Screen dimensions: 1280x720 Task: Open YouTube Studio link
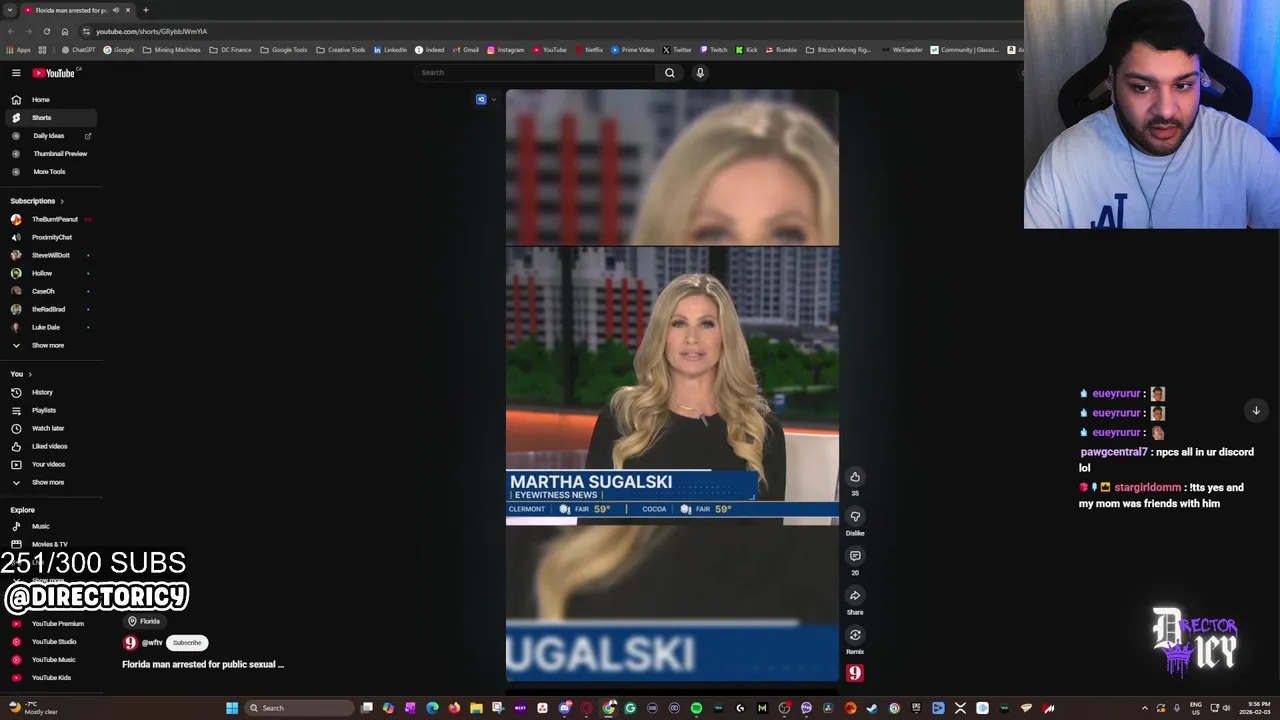point(53,642)
